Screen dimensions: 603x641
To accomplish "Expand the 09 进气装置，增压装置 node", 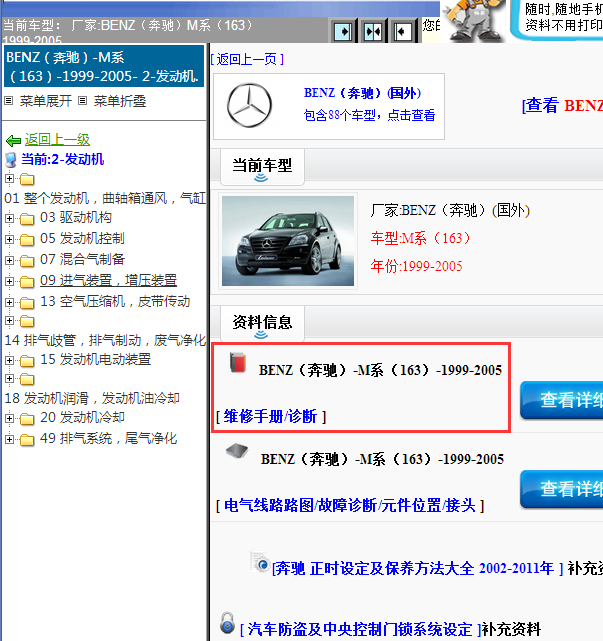I will (9, 281).
